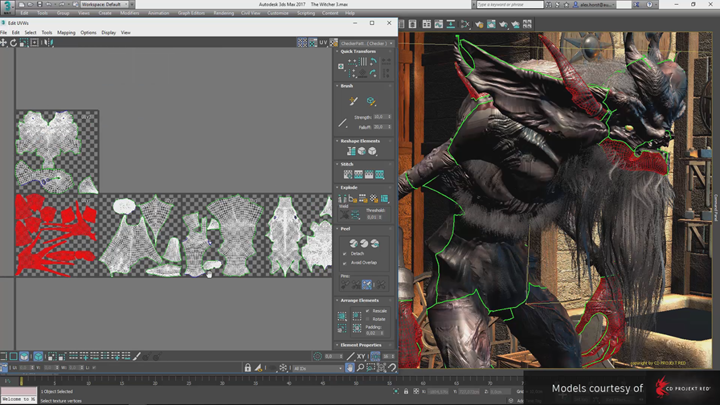Toggle the Rescale checkbox in Arrange Elements
Screen dimensions: 720x405
pos(368,311)
